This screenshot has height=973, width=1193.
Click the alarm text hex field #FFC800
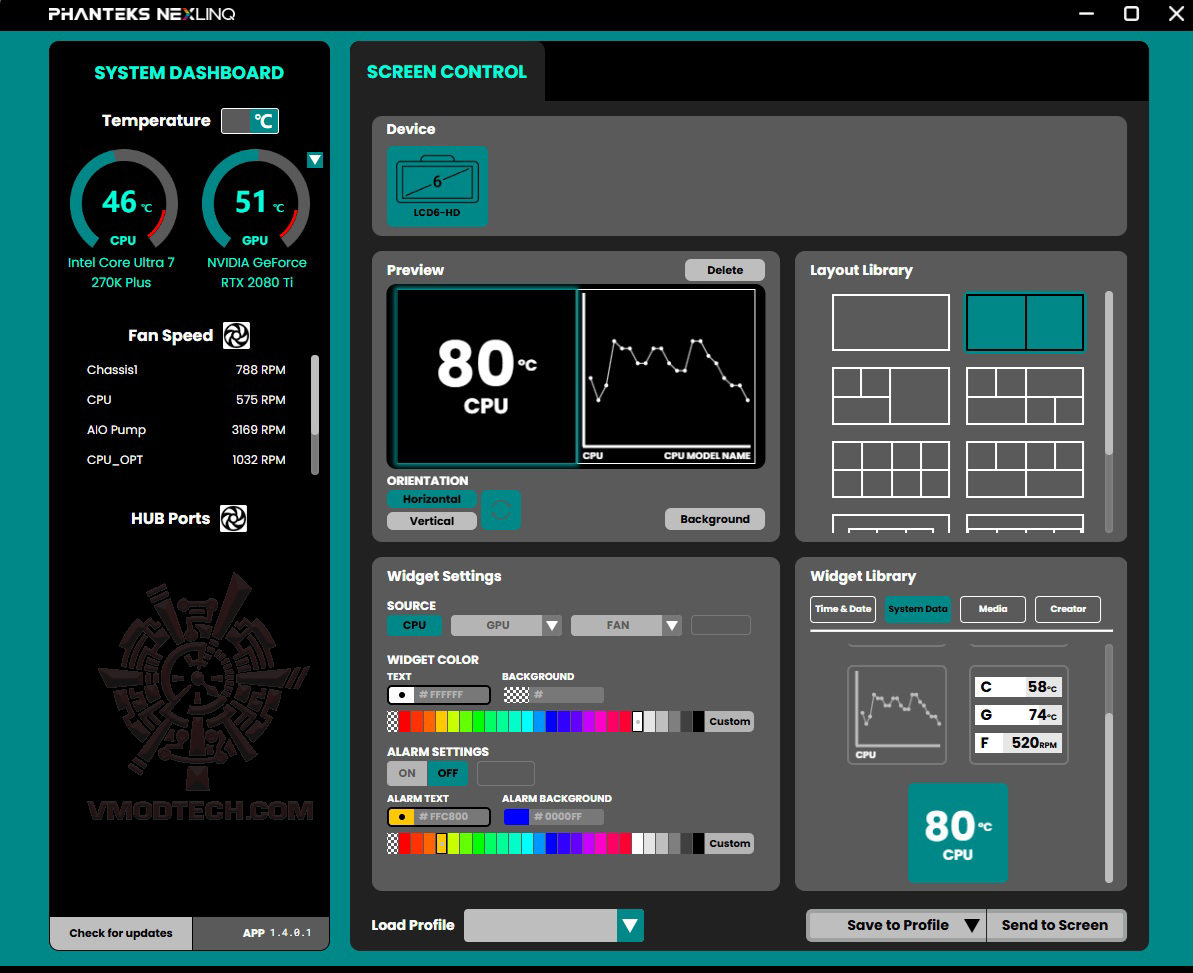[x=453, y=817]
